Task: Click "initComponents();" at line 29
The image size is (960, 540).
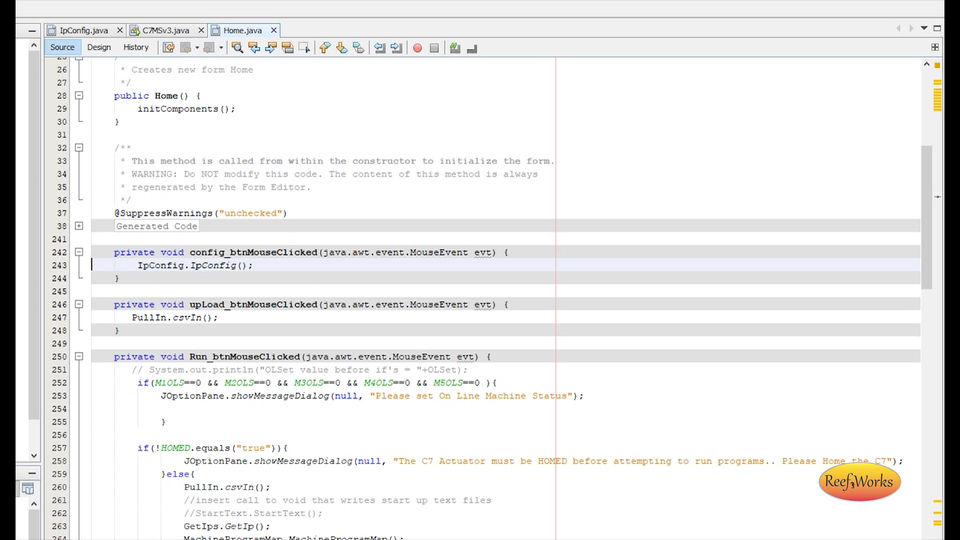Action: click(x=186, y=108)
